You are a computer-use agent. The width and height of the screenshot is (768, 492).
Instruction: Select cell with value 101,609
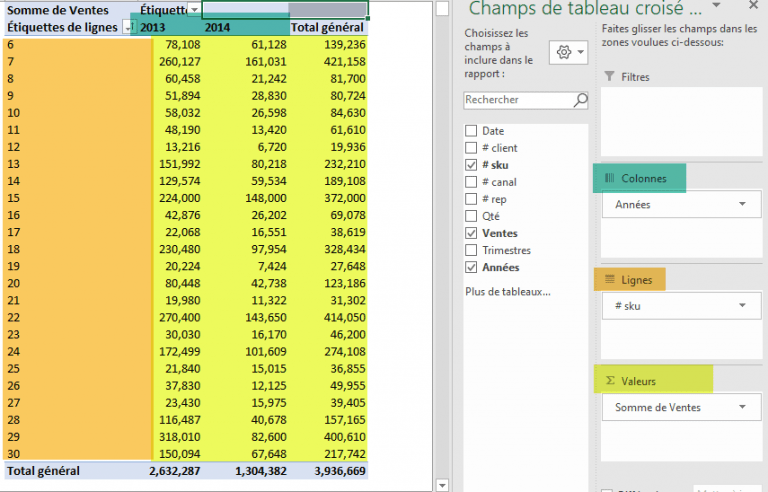tap(245, 352)
